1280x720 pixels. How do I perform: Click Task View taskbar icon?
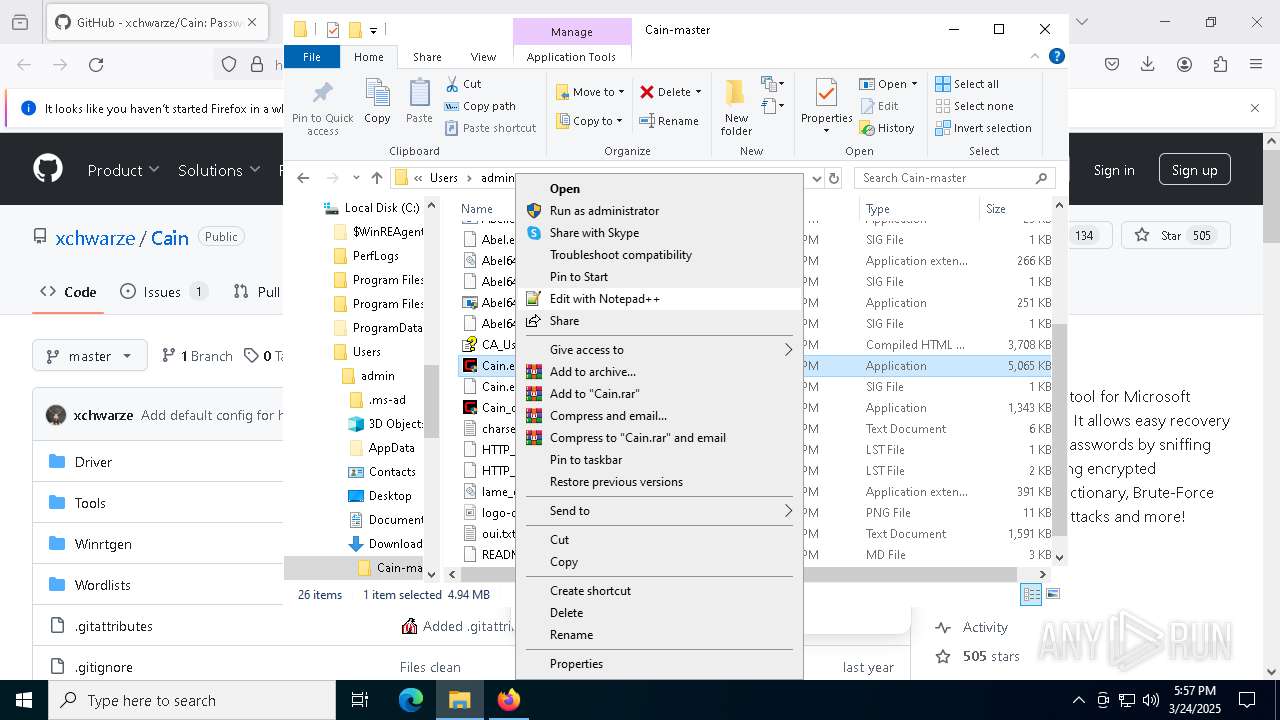[360, 700]
